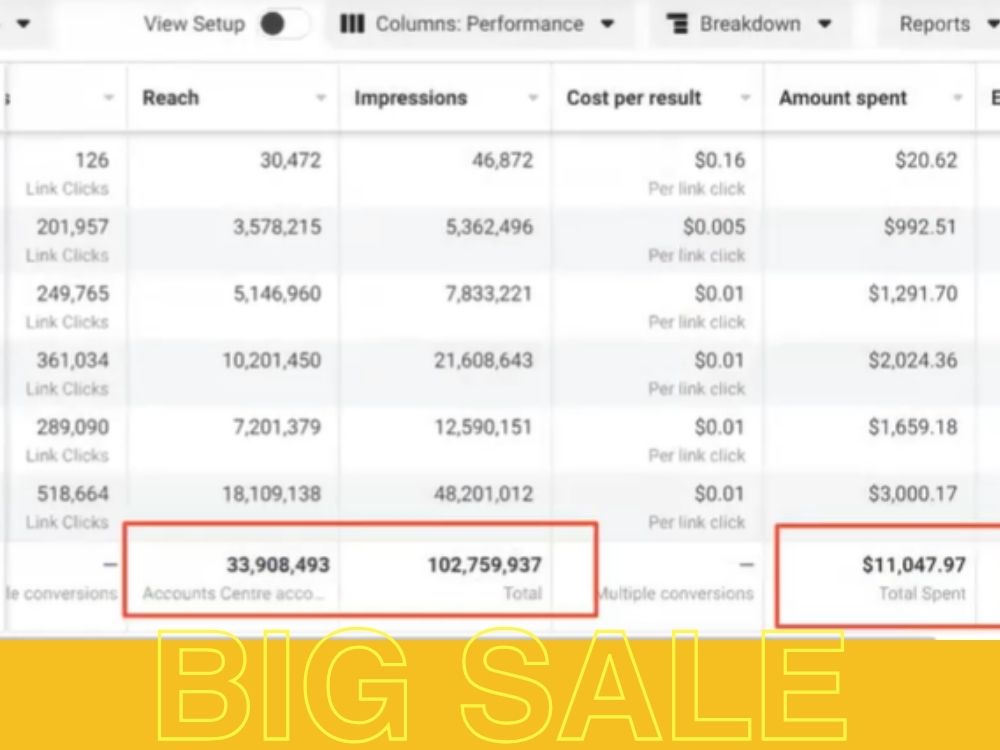Select amount spent $1,291.70
The height and width of the screenshot is (750, 1000).
pyautogui.click(x=913, y=294)
